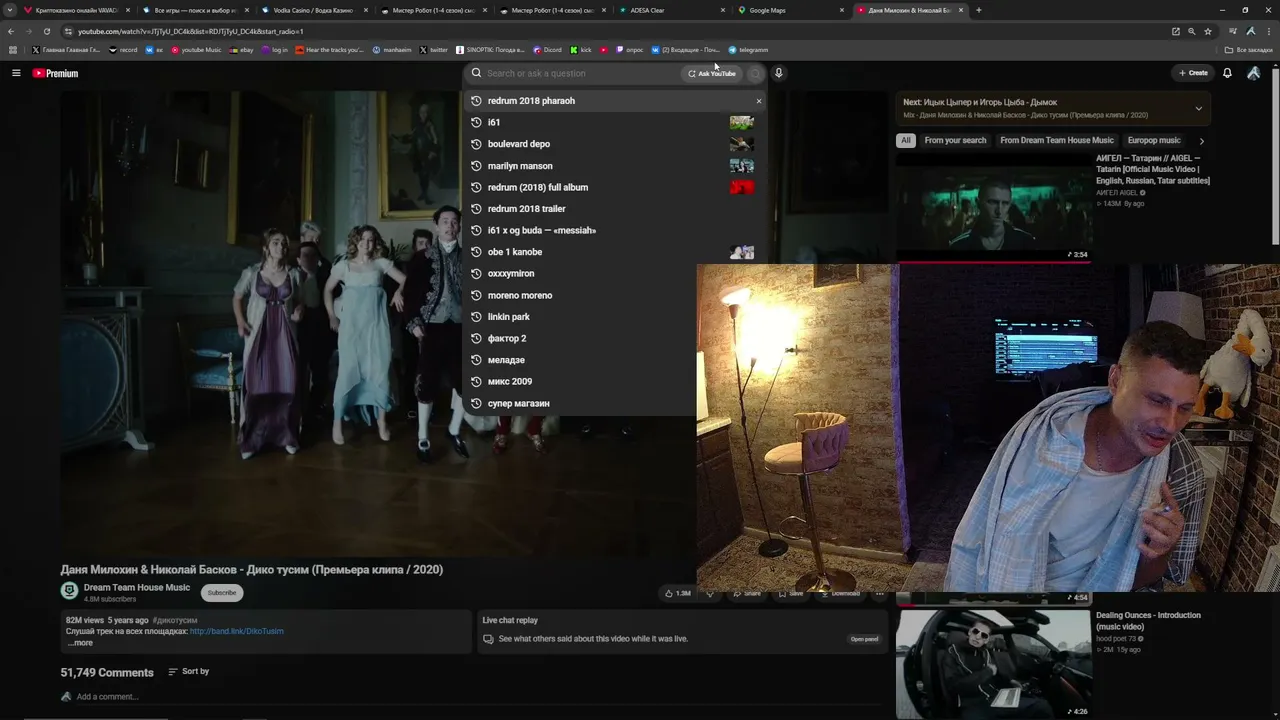Open Dream Team House Music channel avatar
The width and height of the screenshot is (1280, 720).
[69, 591]
